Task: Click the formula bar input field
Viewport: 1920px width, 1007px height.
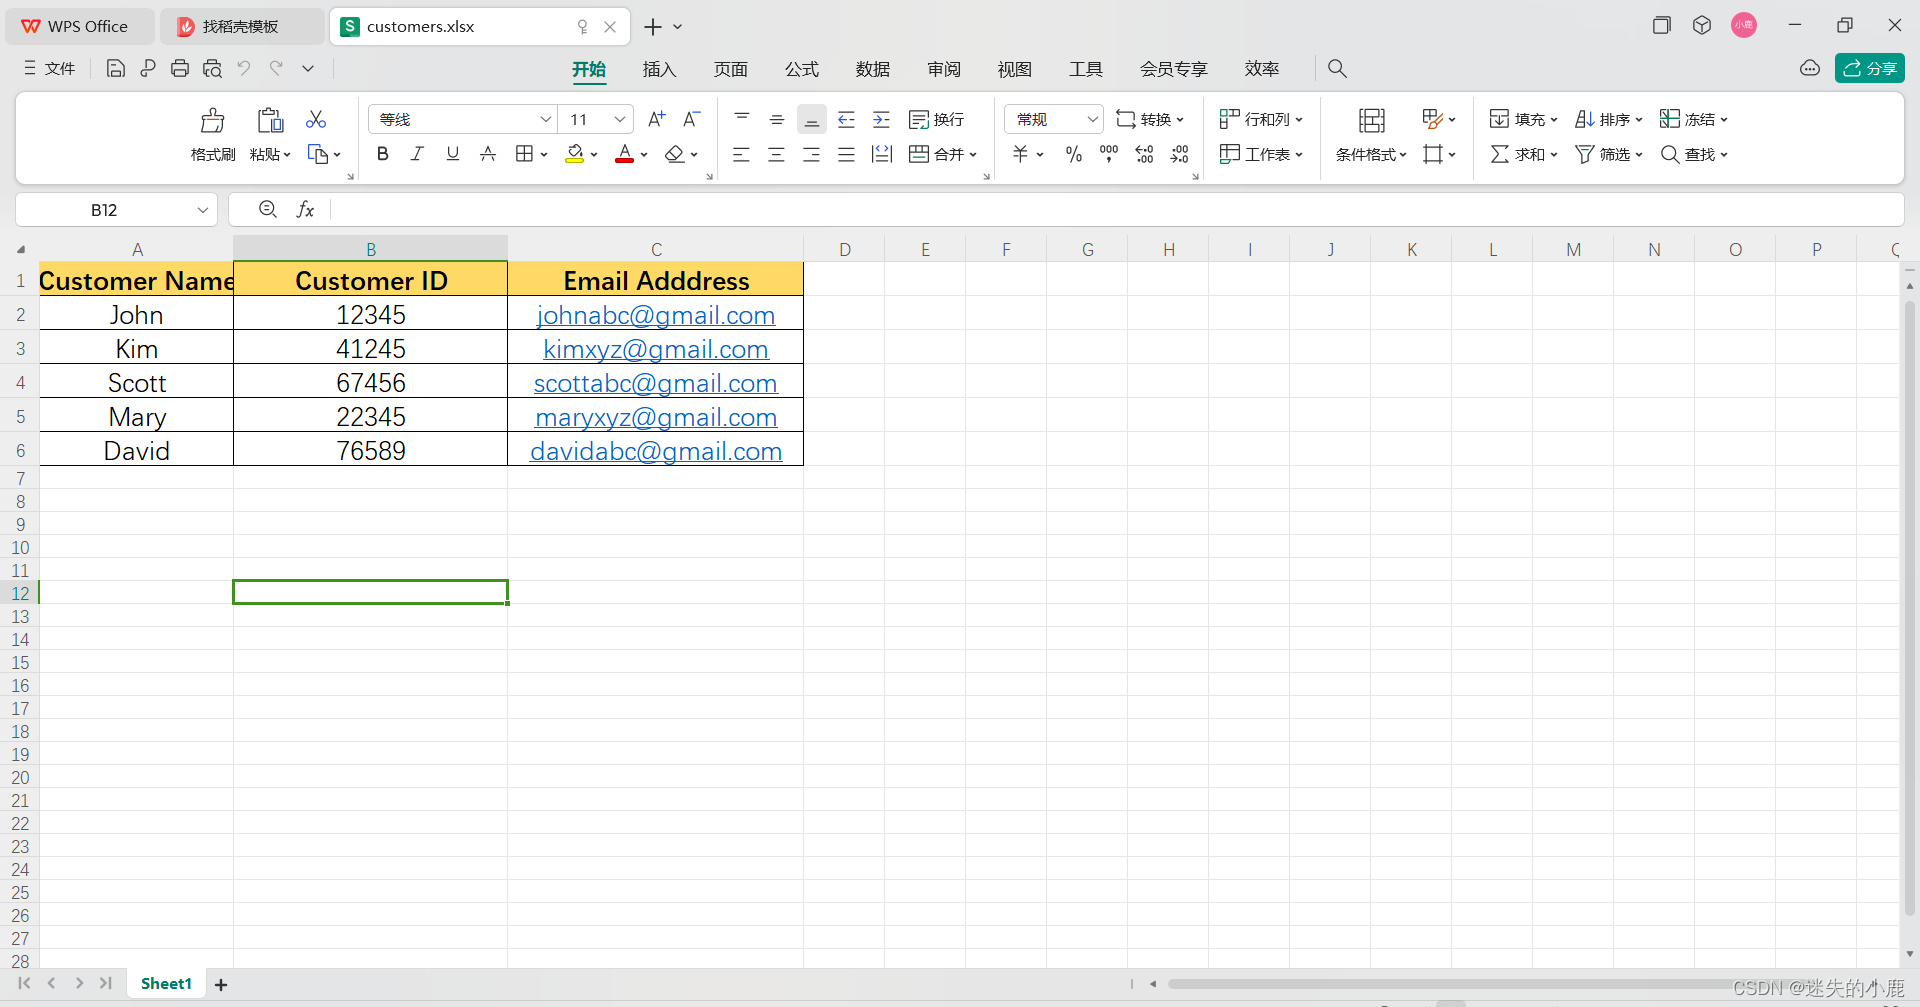Action: [1115, 209]
